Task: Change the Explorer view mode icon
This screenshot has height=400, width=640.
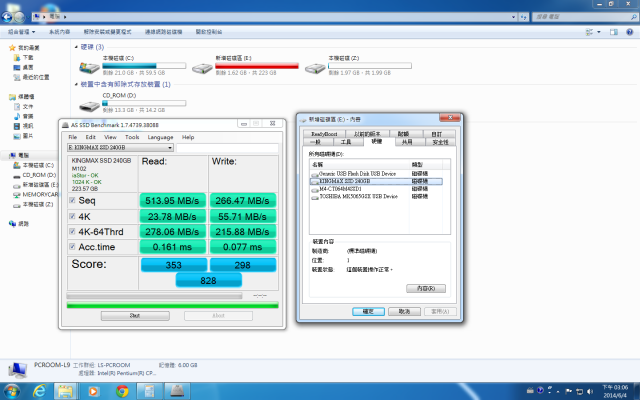Action: click(x=589, y=32)
